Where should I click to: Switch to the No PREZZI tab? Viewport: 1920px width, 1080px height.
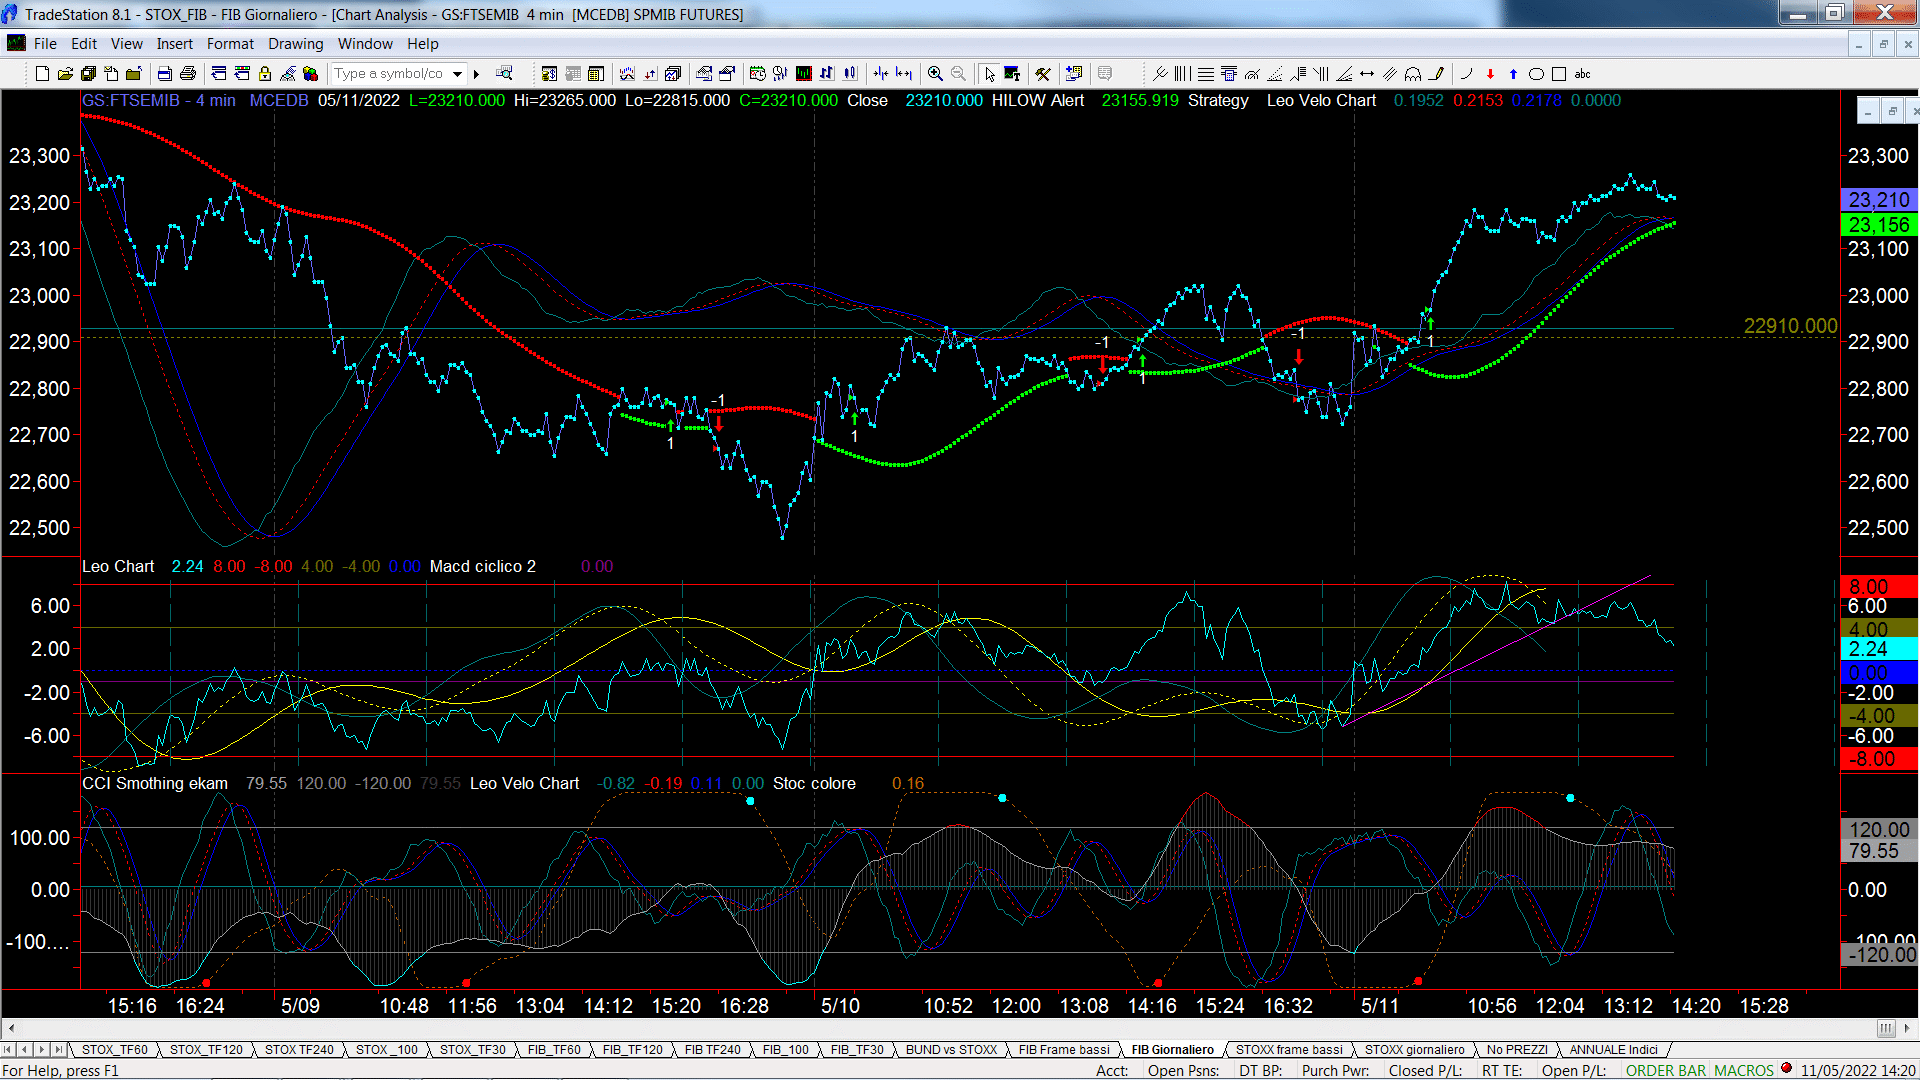point(1517,1050)
